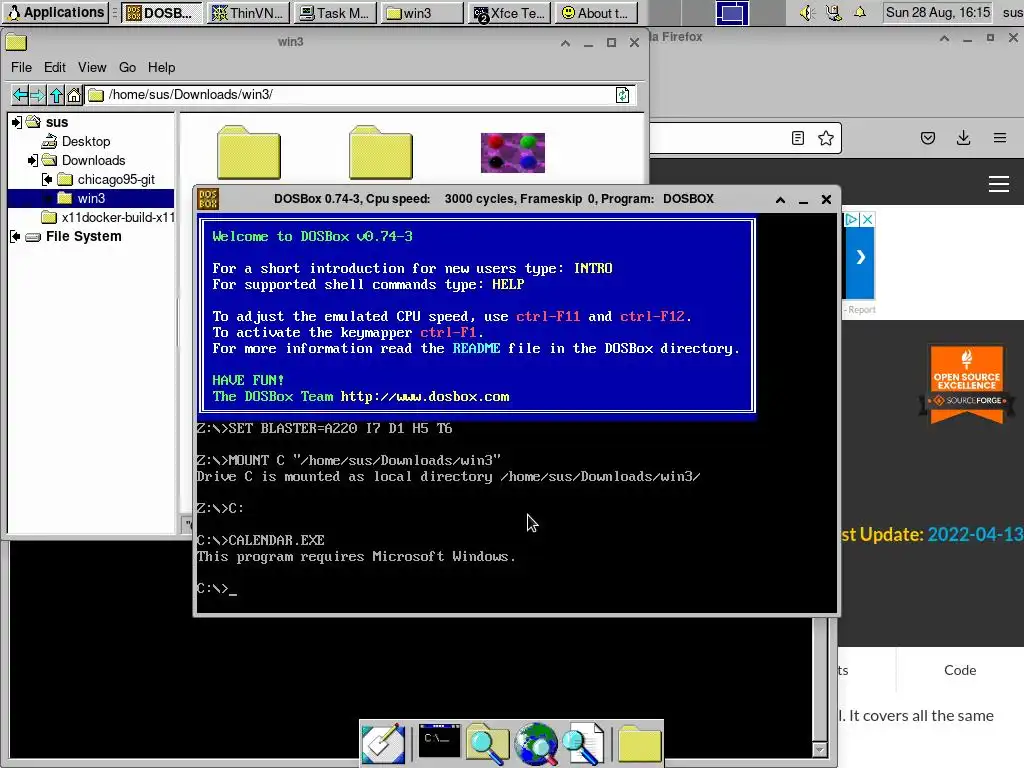Click the Open Source Excellence SourceForge badge

[967, 384]
